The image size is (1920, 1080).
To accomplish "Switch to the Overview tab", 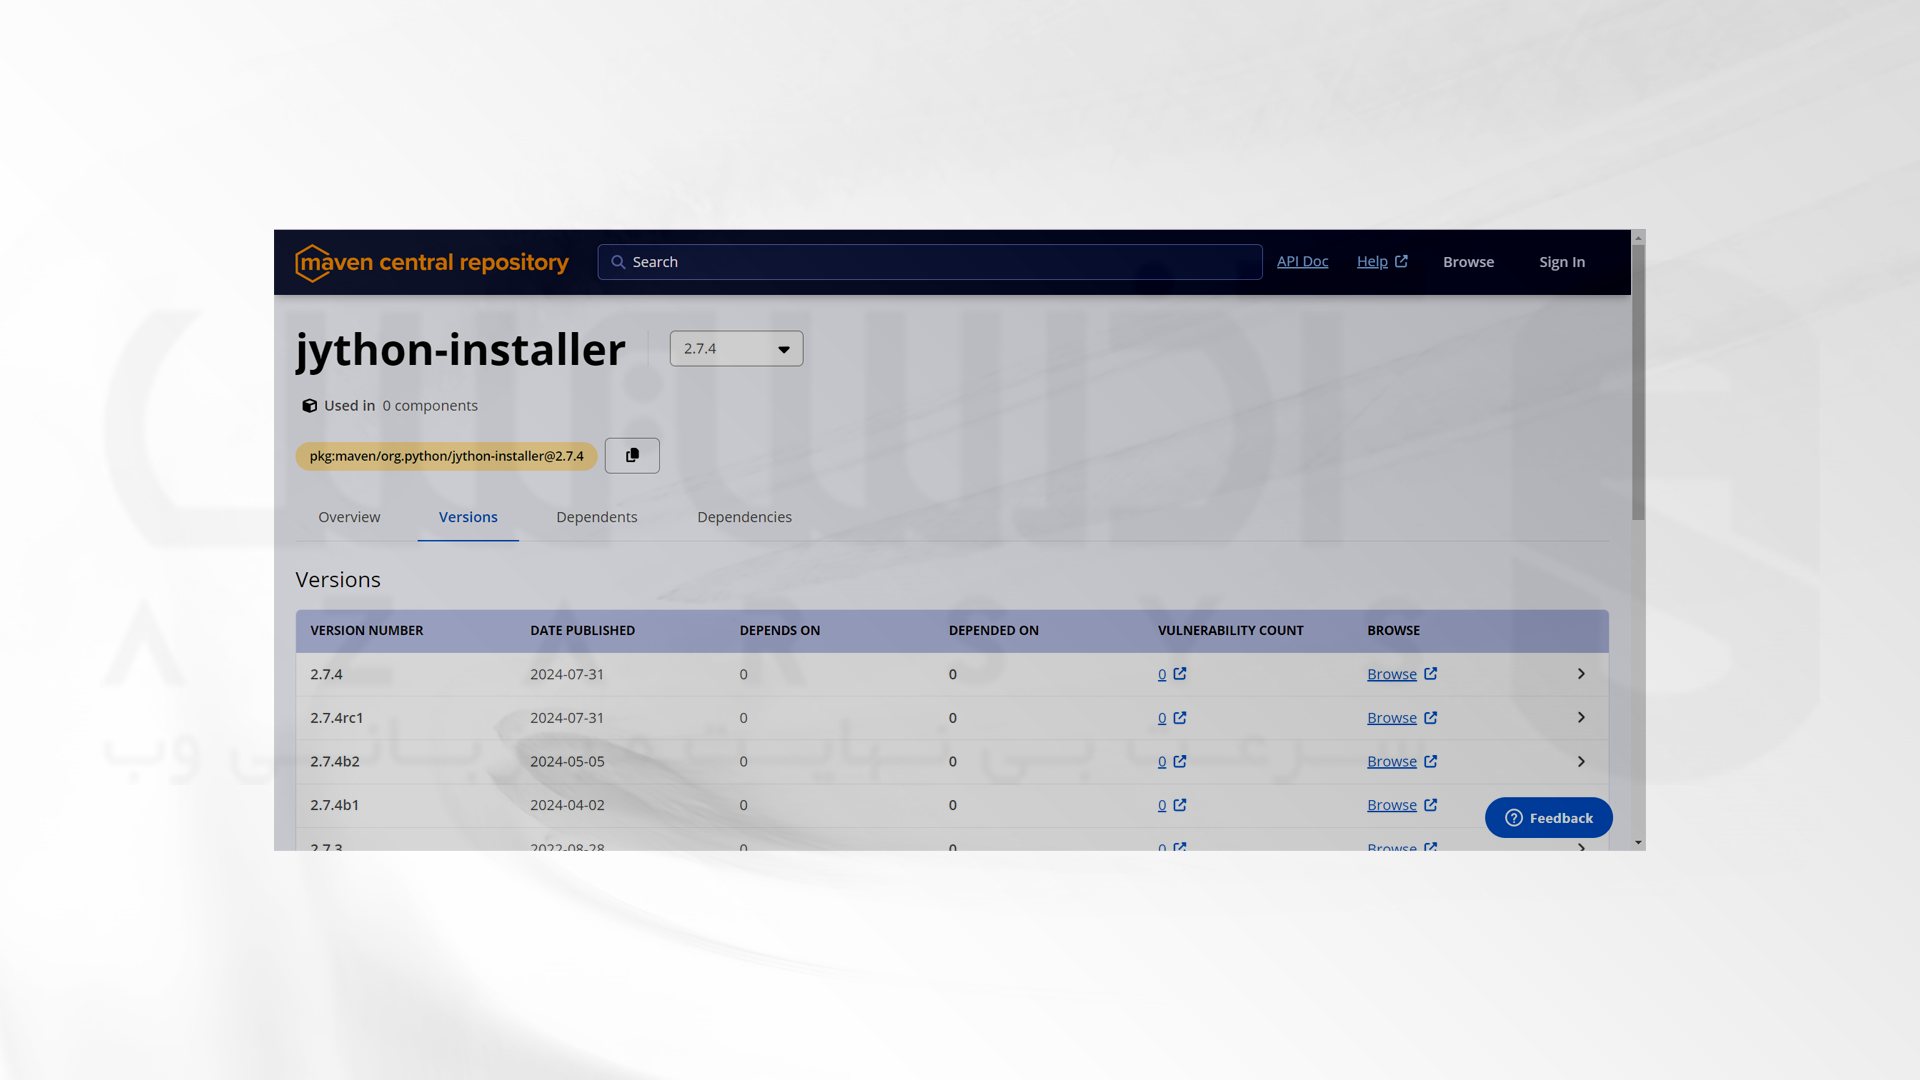I will click(349, 517).
